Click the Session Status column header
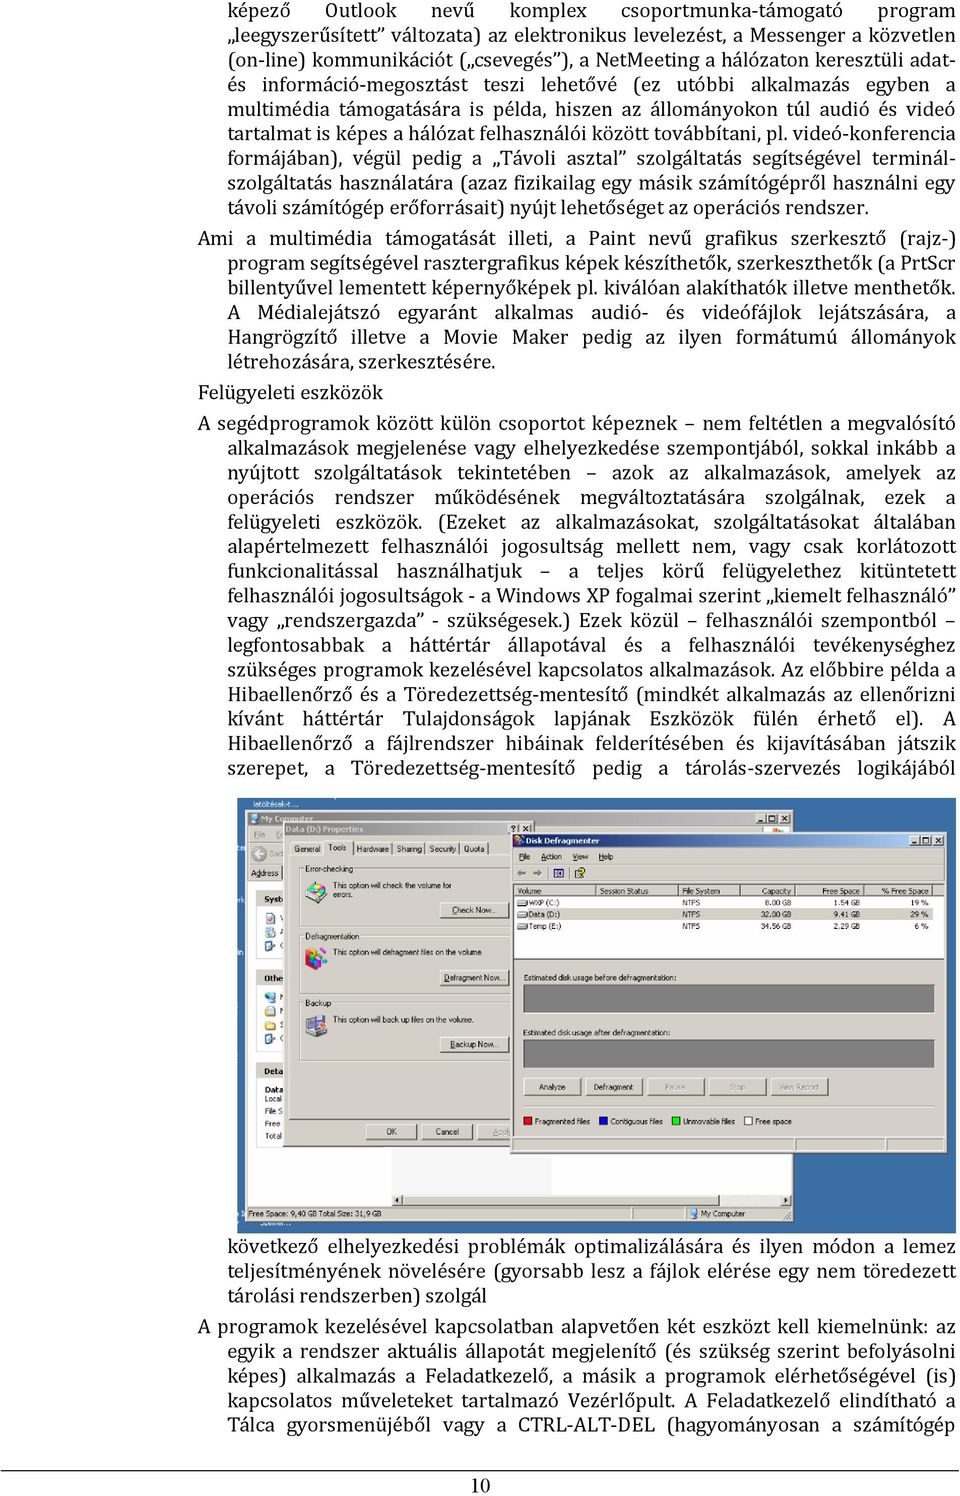Image resolution: width=960 pixels, height=1496 pixels. coord(637,891)
